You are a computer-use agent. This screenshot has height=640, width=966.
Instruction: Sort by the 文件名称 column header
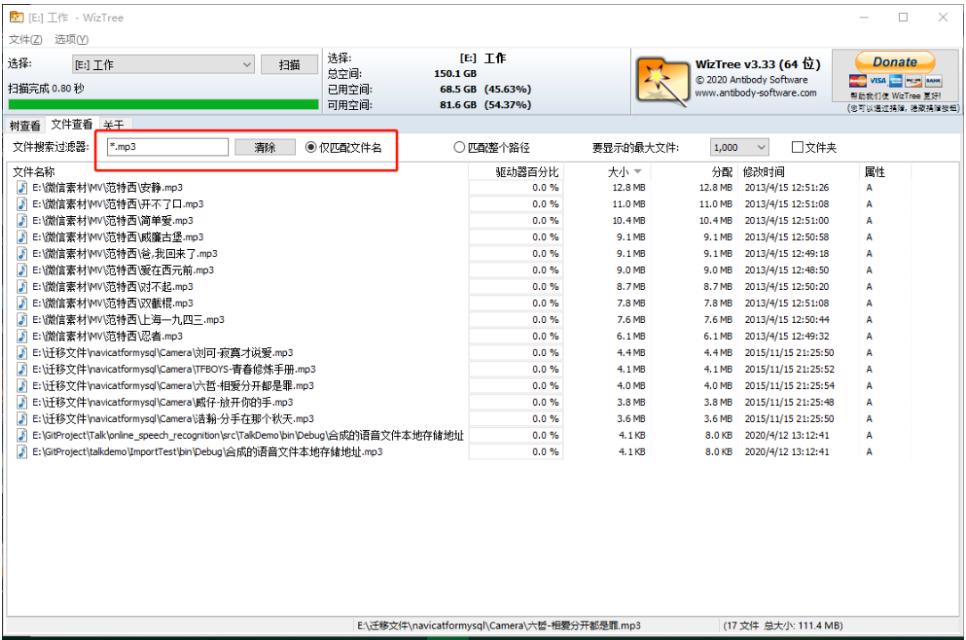coord(34,172)
